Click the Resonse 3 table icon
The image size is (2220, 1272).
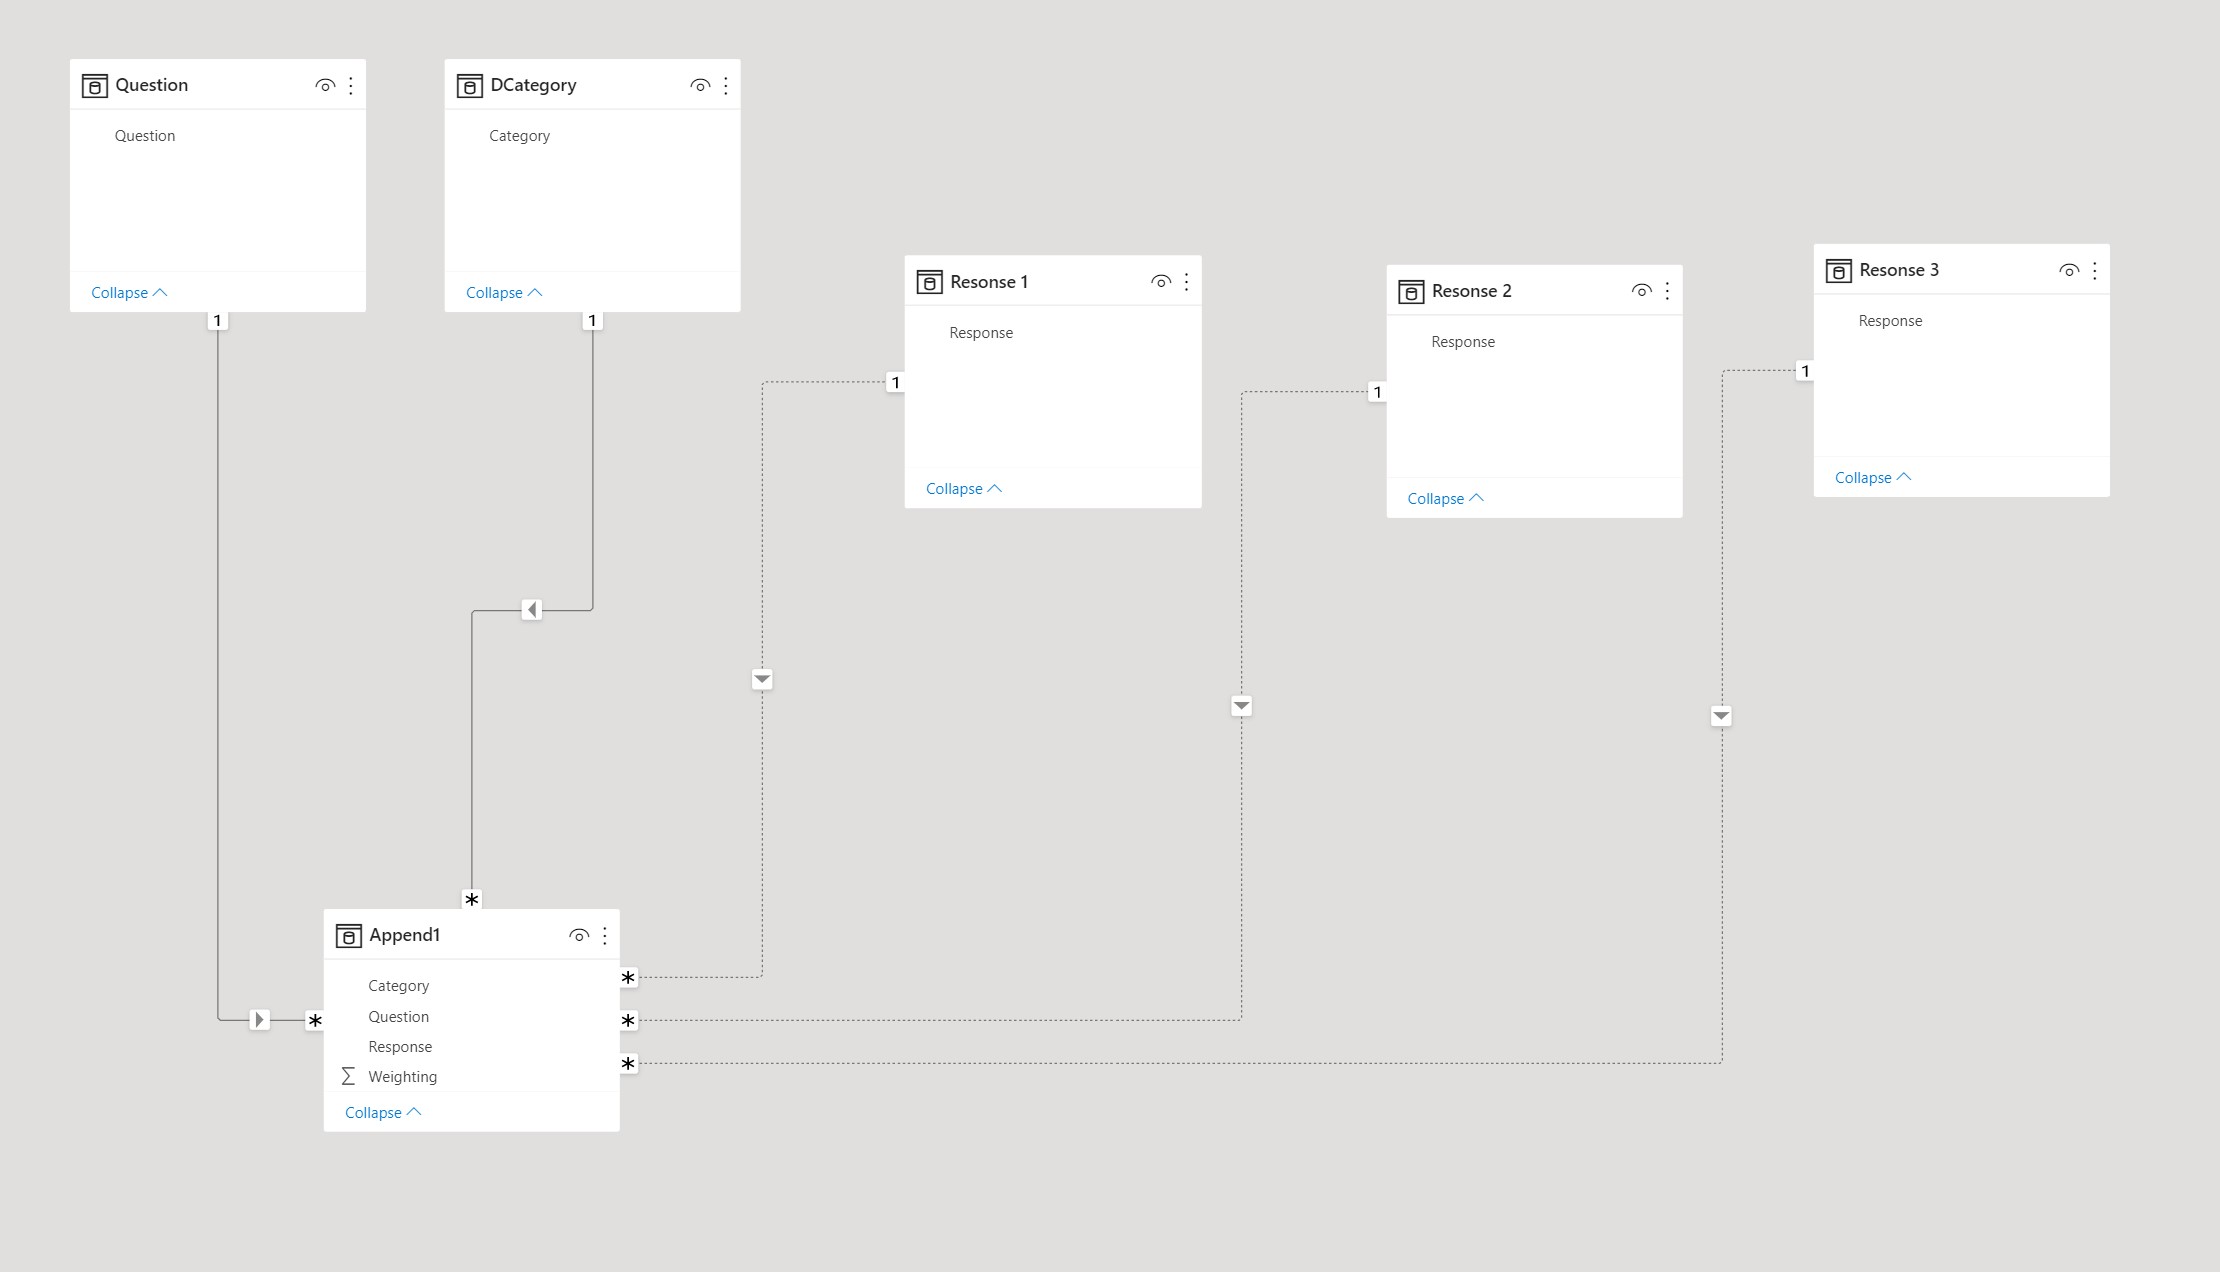point(1838,271)
